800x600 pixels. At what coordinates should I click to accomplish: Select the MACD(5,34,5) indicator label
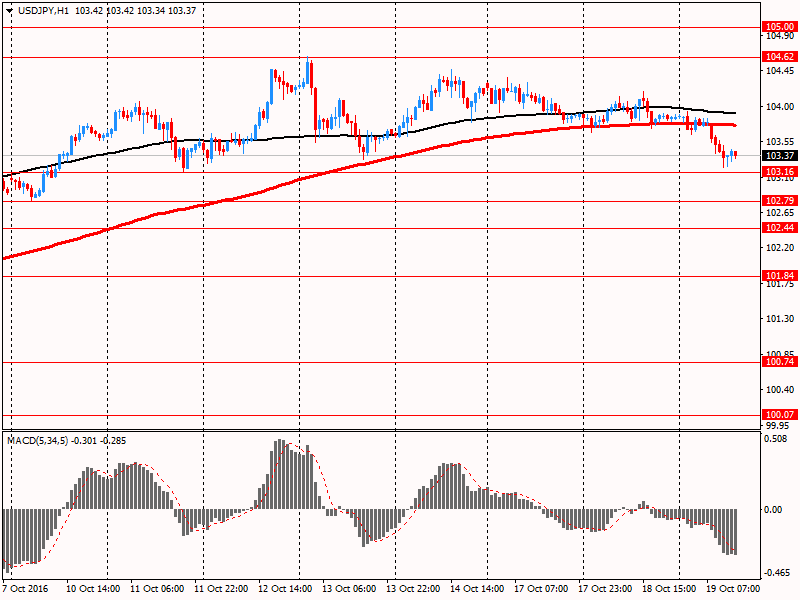[x=37, y=440]
